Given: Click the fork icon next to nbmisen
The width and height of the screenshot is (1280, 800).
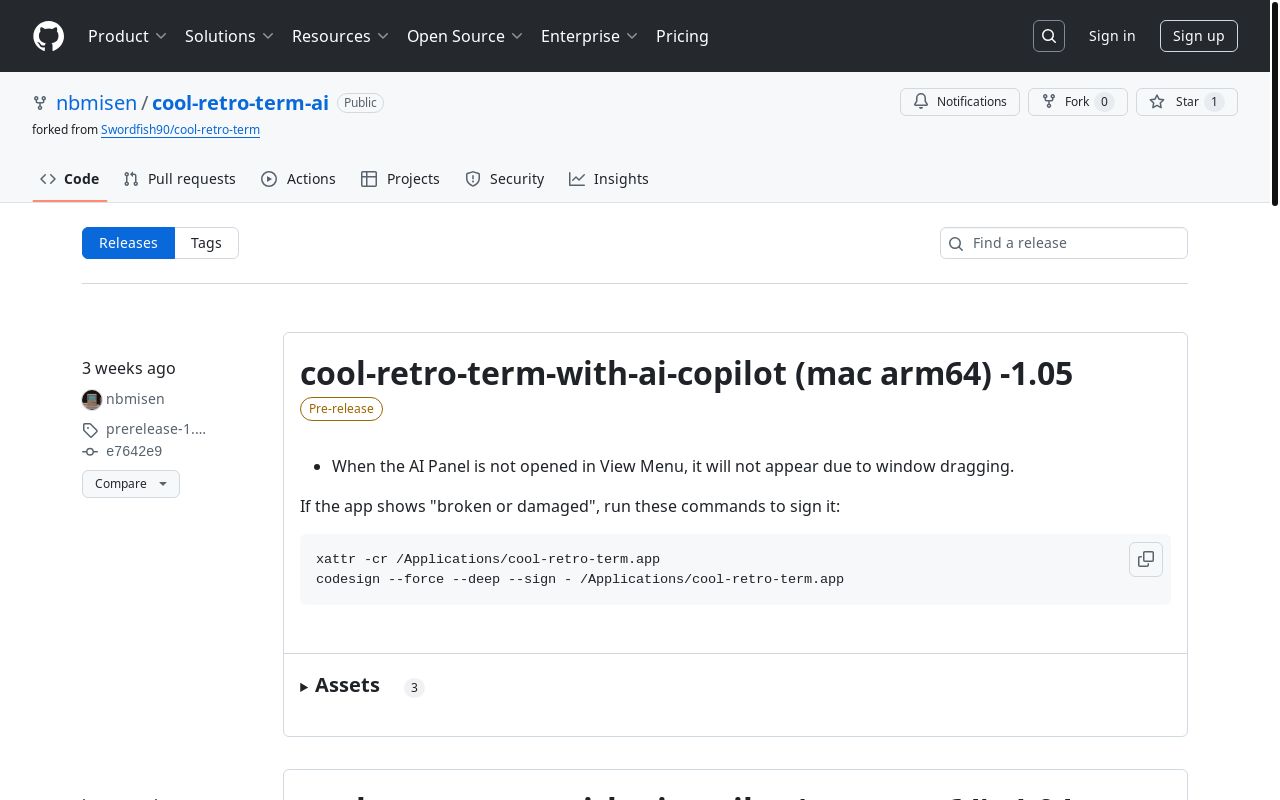Looking at the screenshot, I should pyautogui.click(x=40, y=102).
